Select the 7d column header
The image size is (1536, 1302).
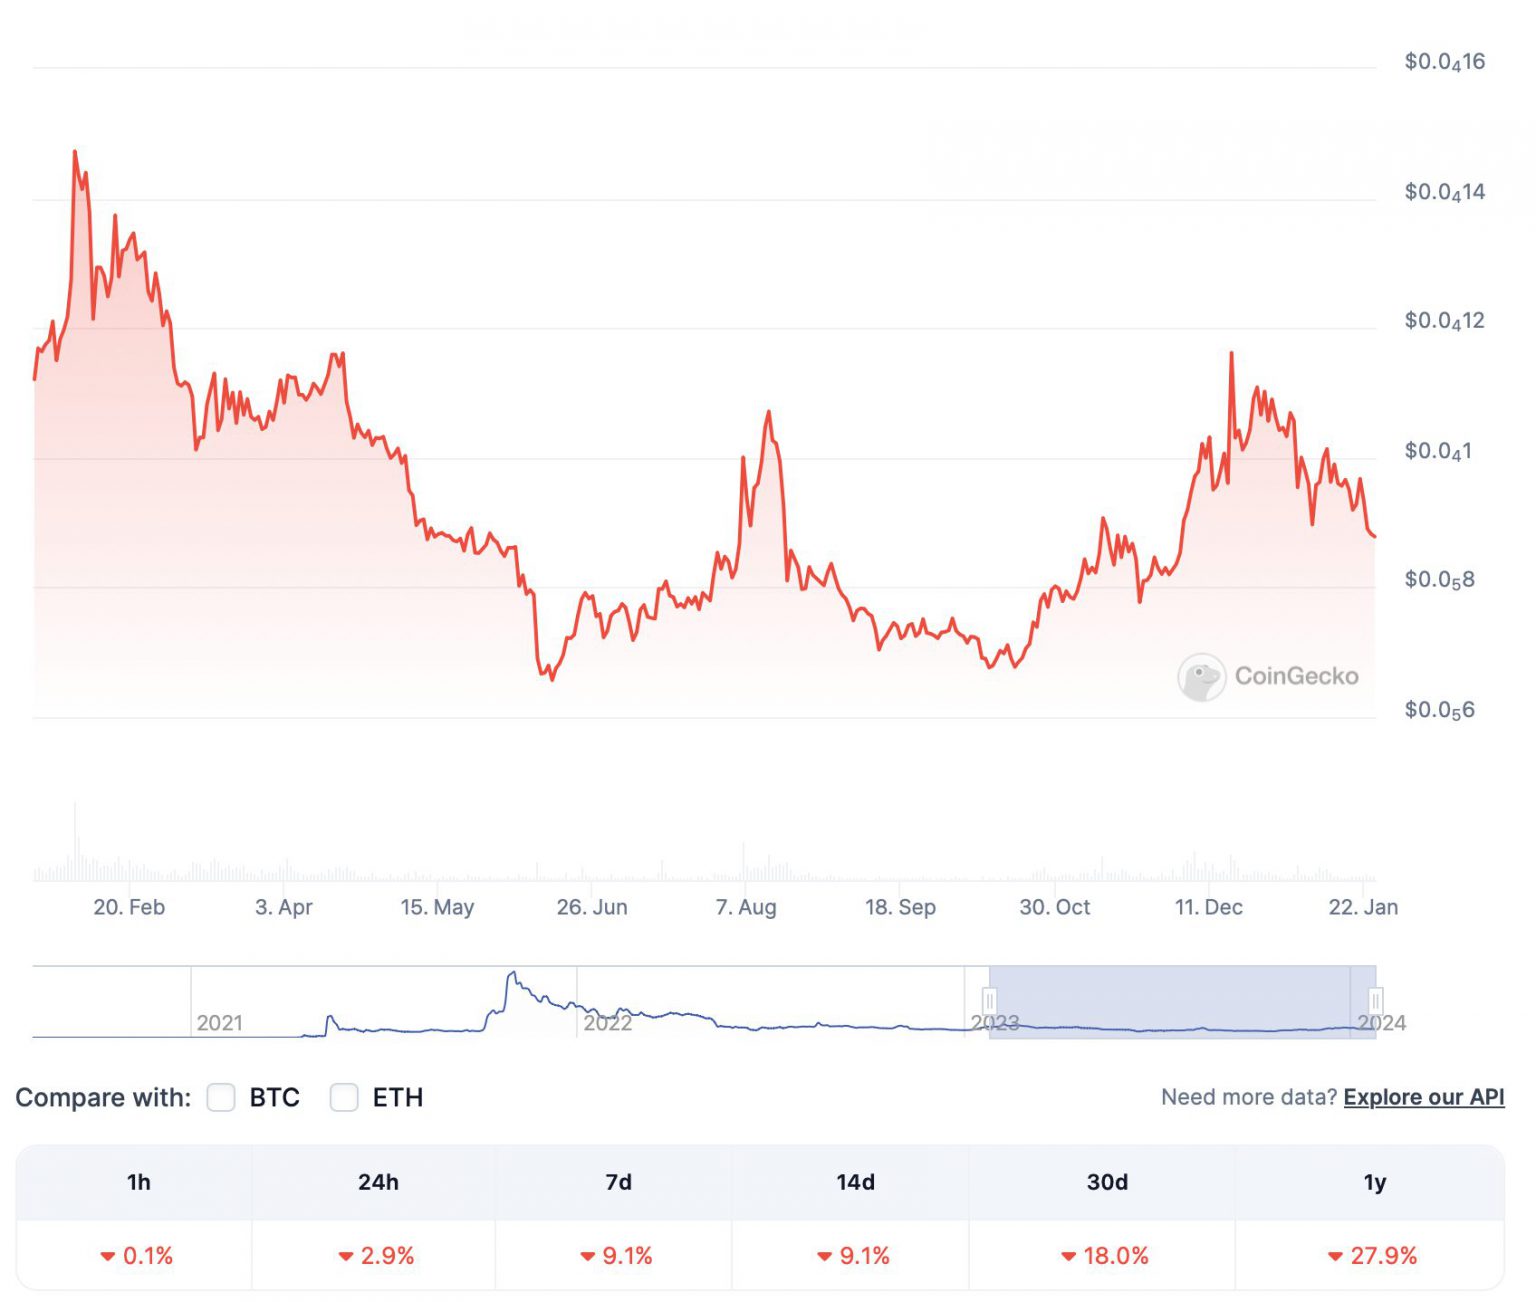(618, 1182)
